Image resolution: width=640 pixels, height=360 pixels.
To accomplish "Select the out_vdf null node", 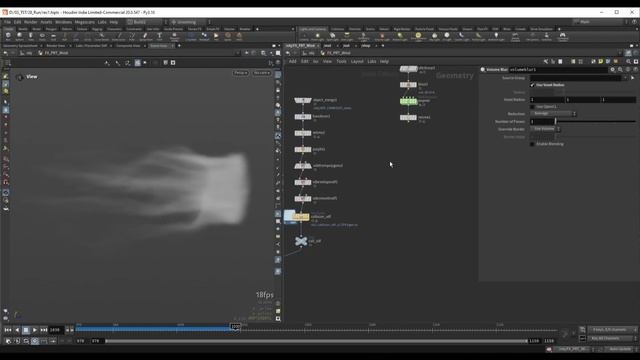I will click(301, 241).
